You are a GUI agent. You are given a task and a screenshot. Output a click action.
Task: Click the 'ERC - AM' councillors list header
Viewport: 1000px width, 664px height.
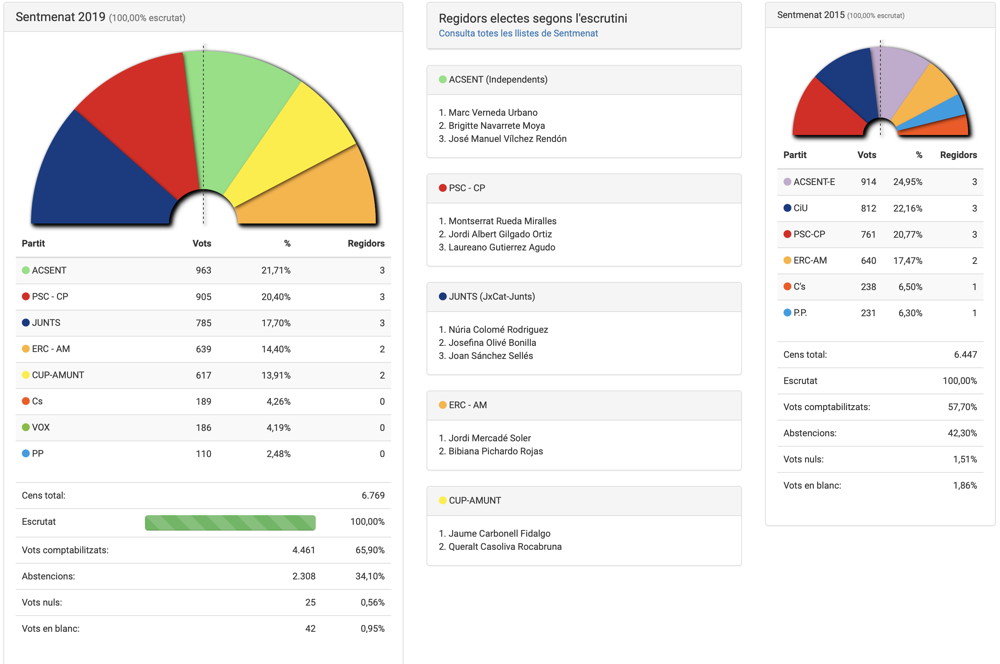pyautogui.click(x=468, y=405)
